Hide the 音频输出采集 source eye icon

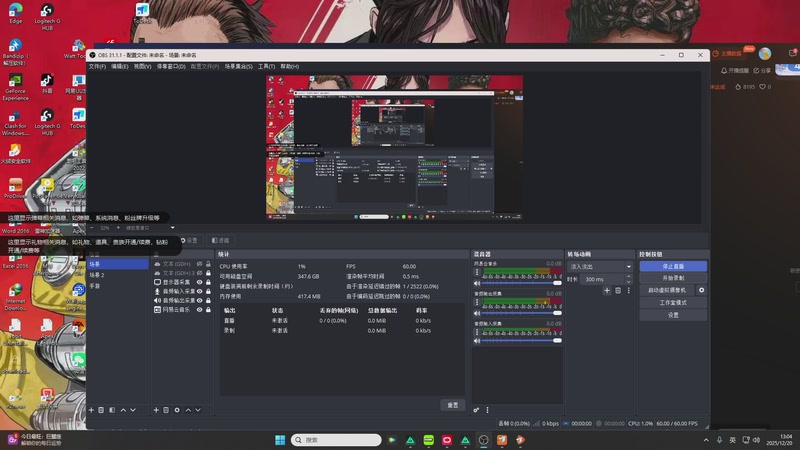click(x=199, y=301)
